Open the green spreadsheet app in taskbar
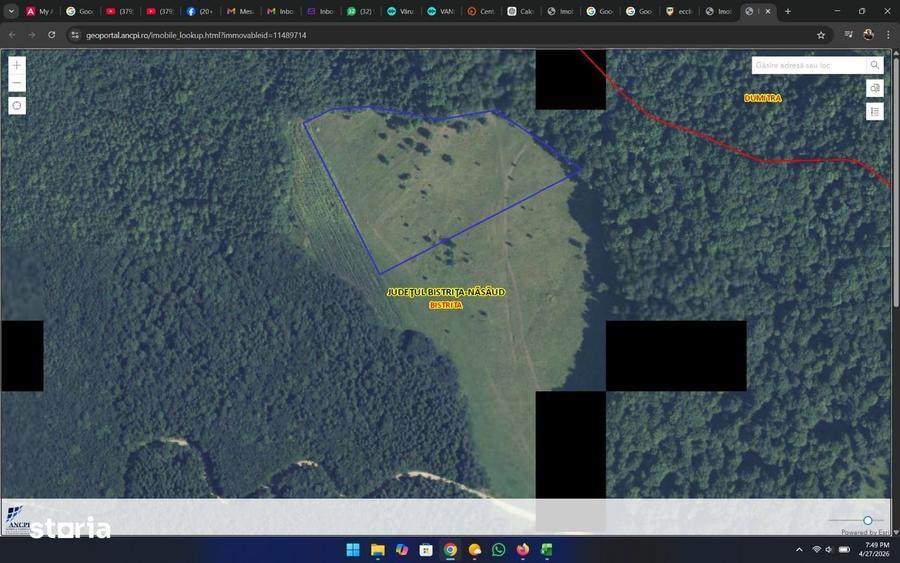This screenshot has height=563, width=900. [546, 550]
